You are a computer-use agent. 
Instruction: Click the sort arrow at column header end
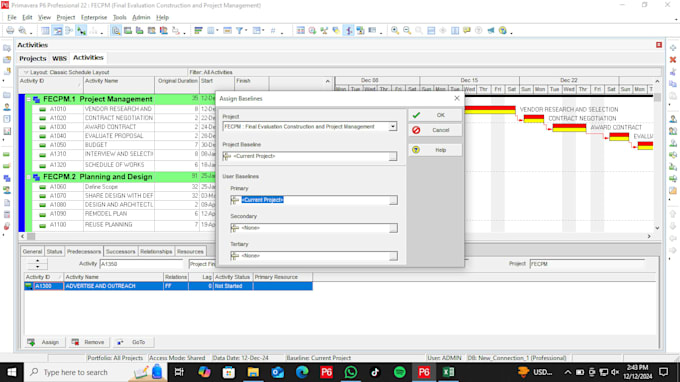(x=327, y=81)
